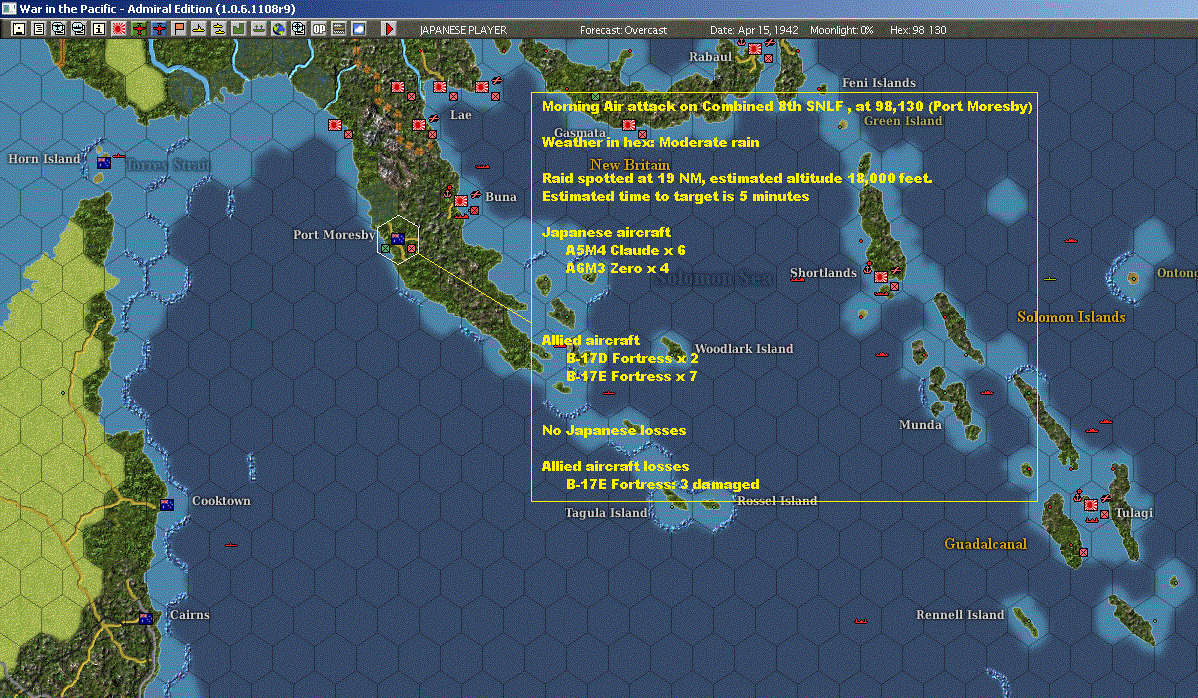The width and height of the screenshot is (1198, 698).
Task: Select the Australian flag at Cairns
Action: pyautogui.click(x=146, y=619)
